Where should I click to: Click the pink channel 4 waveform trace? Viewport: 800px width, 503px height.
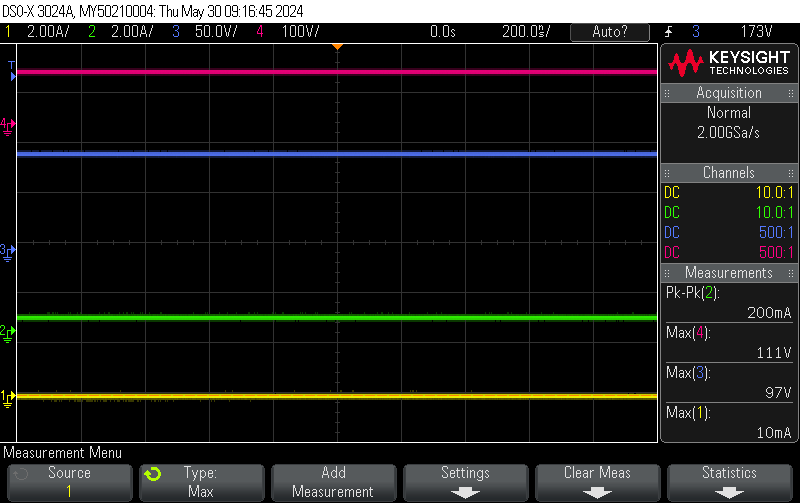(337, 72)
